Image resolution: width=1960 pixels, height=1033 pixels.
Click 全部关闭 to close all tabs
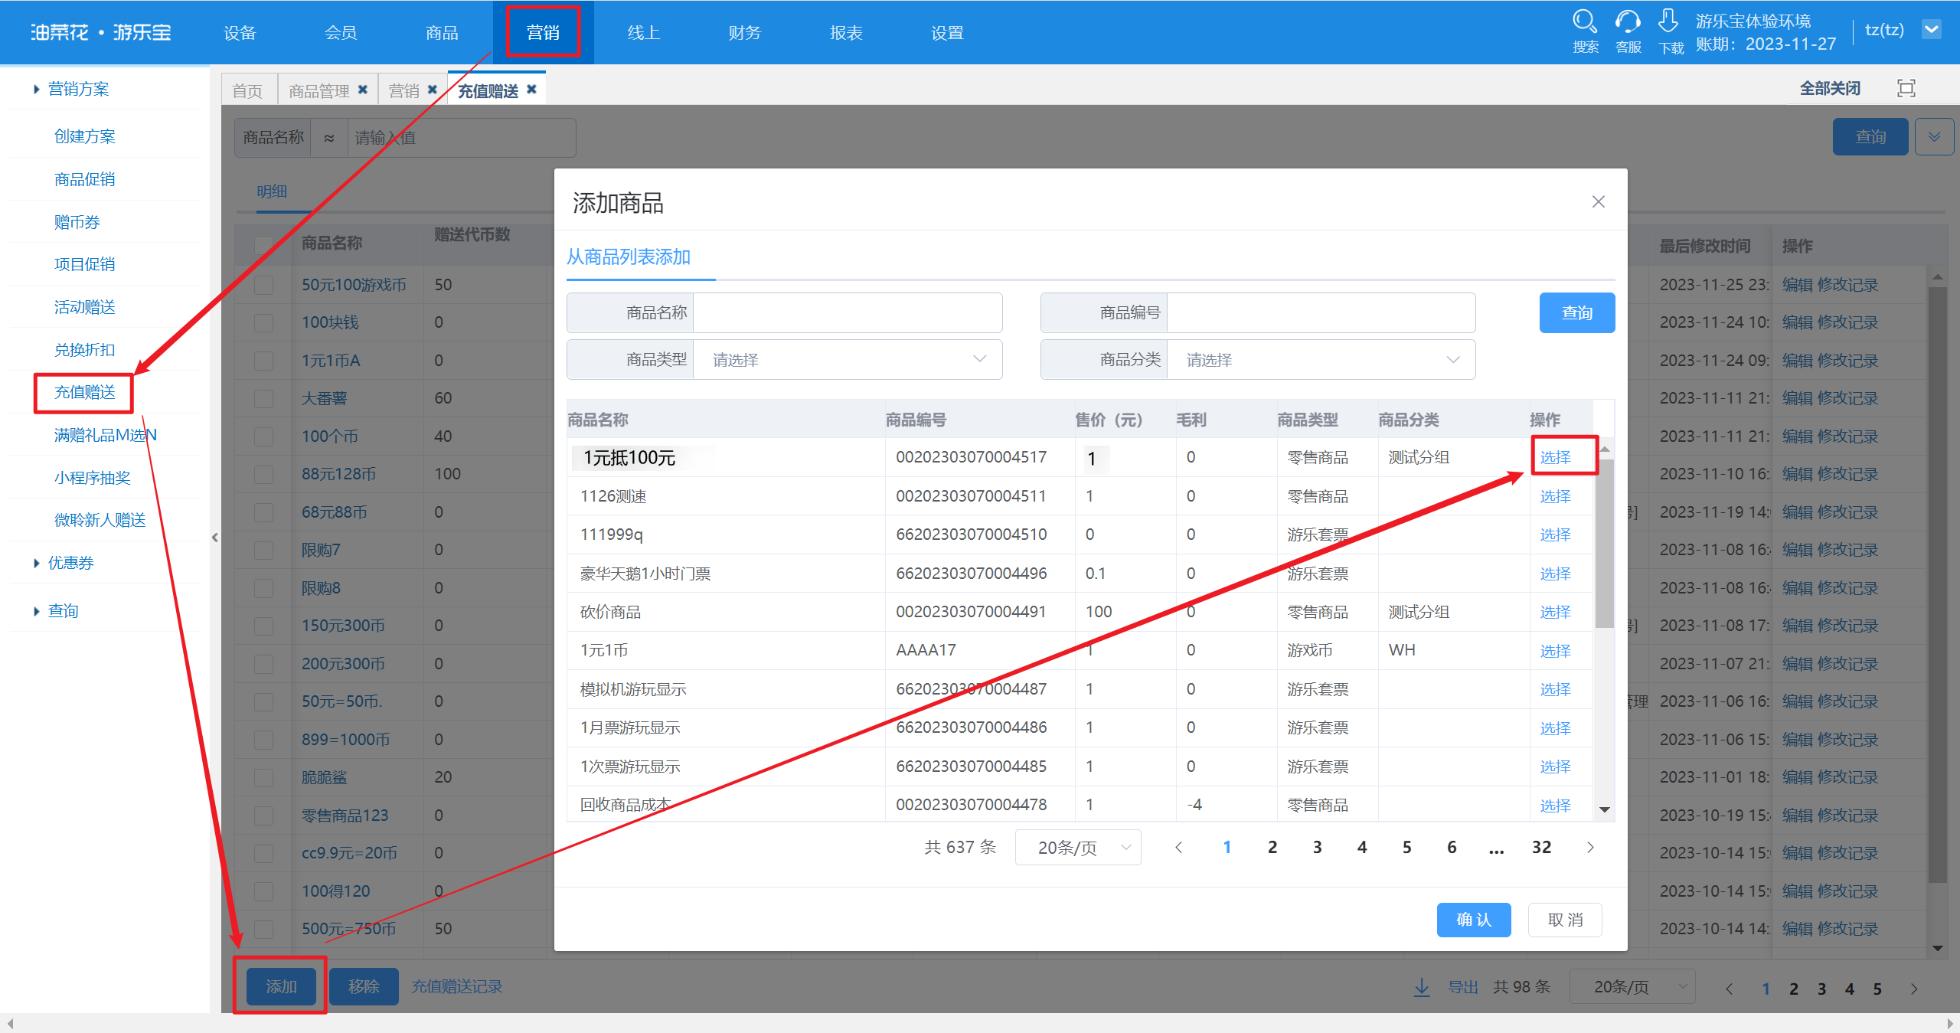(1830, 88)
